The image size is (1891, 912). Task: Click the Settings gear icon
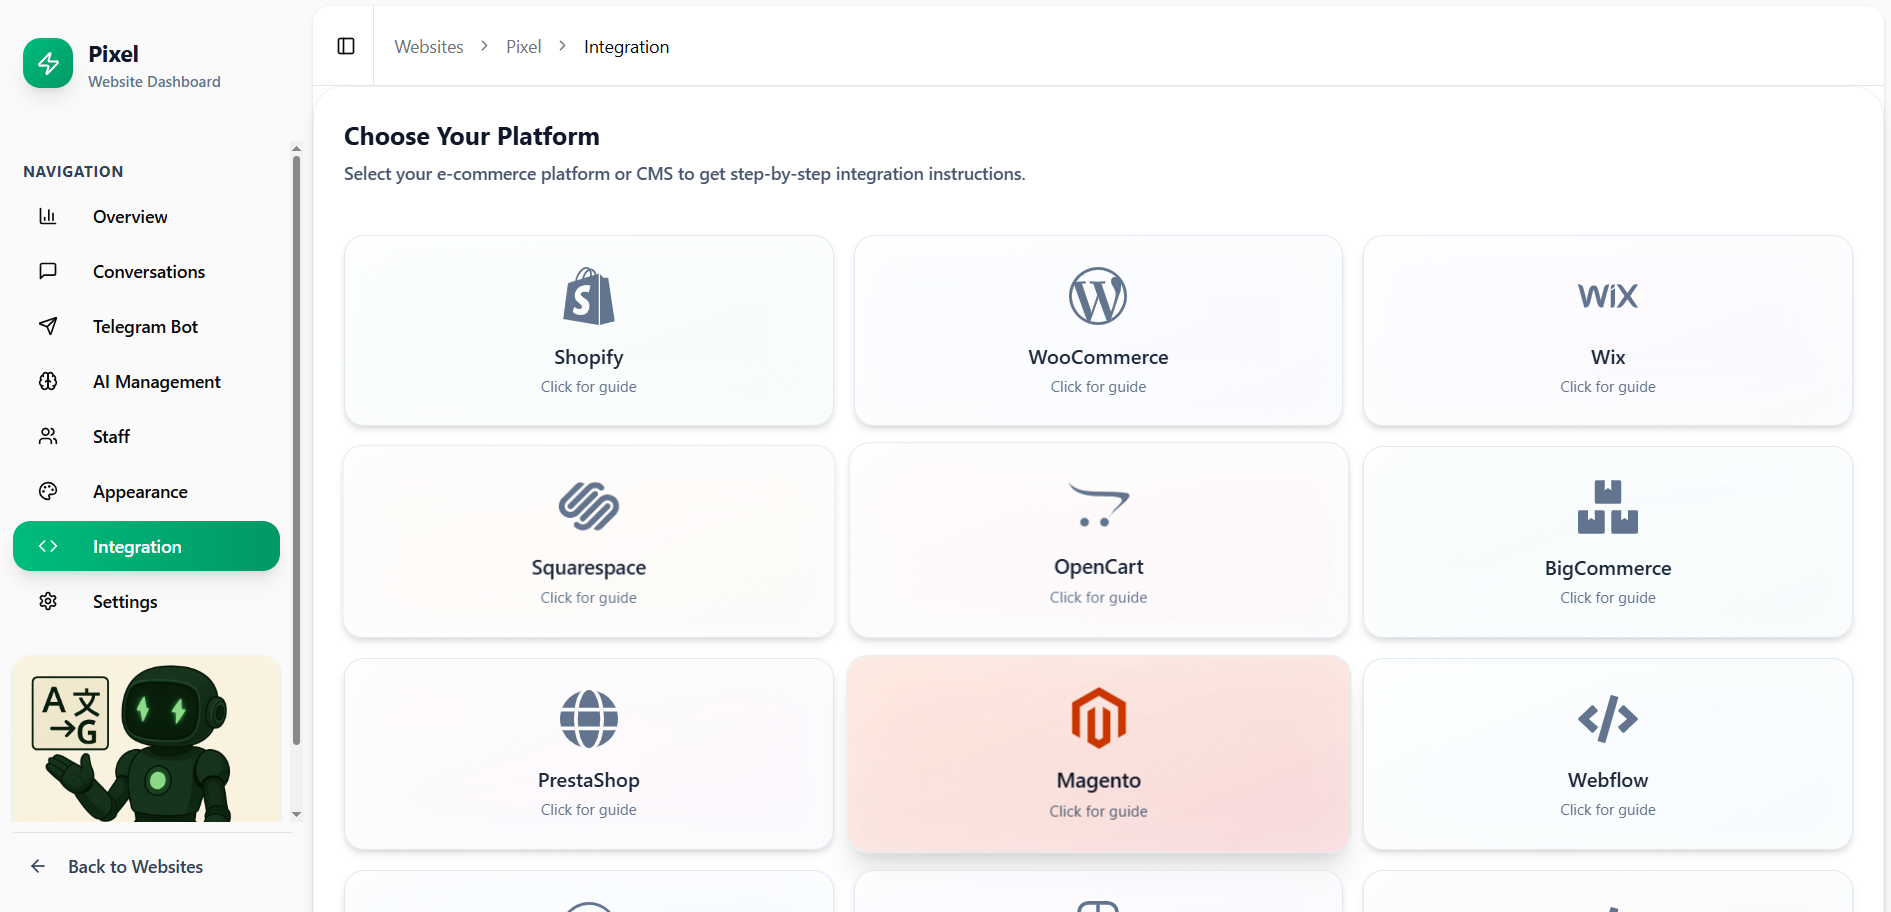coord(48,601)
